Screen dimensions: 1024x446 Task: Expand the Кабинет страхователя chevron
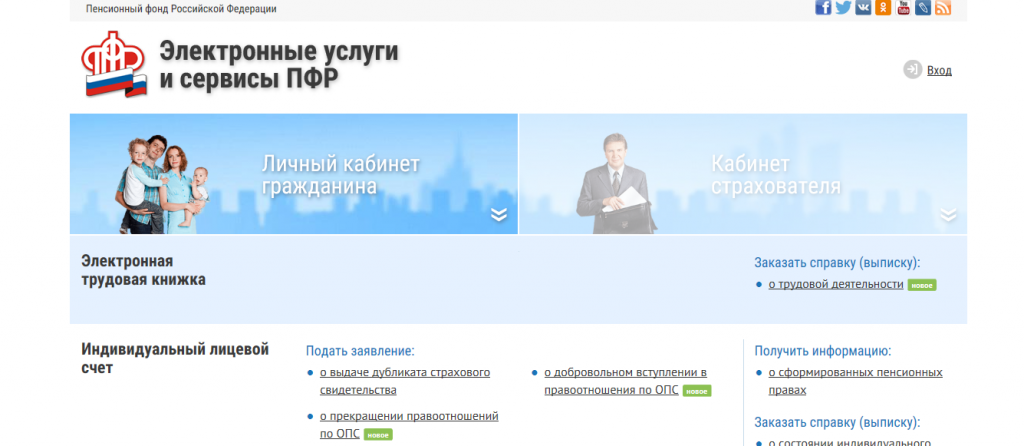(948, 214)
